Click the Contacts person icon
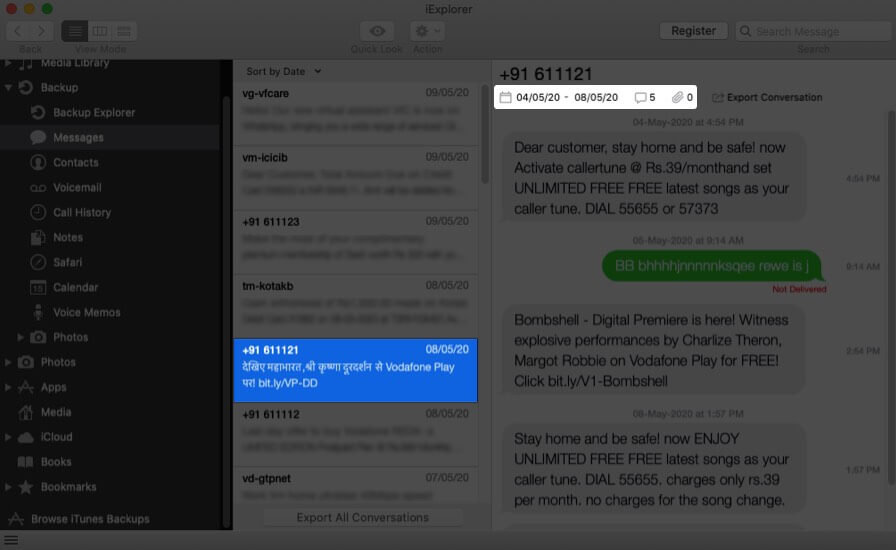896x550 pixels. (x=38, y=162)
